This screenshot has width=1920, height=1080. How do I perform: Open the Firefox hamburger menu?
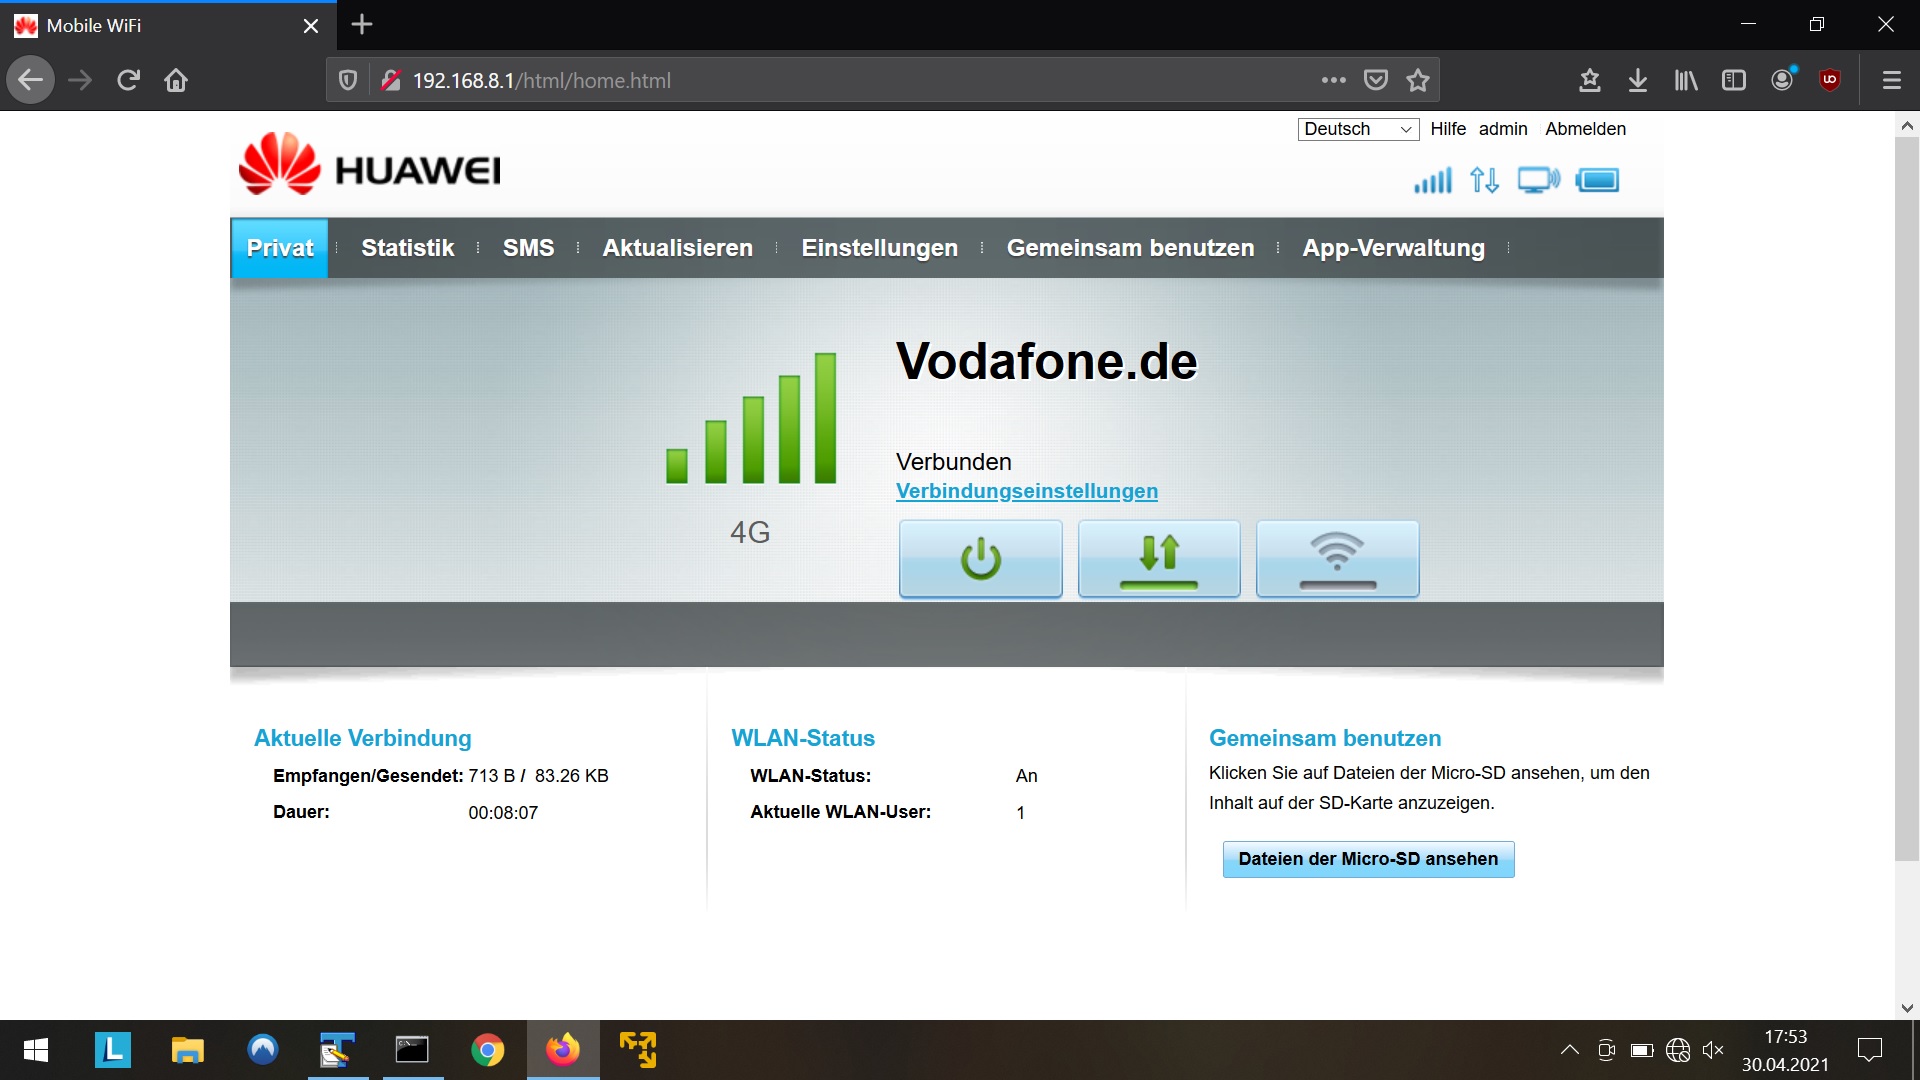click(1891, 80)
